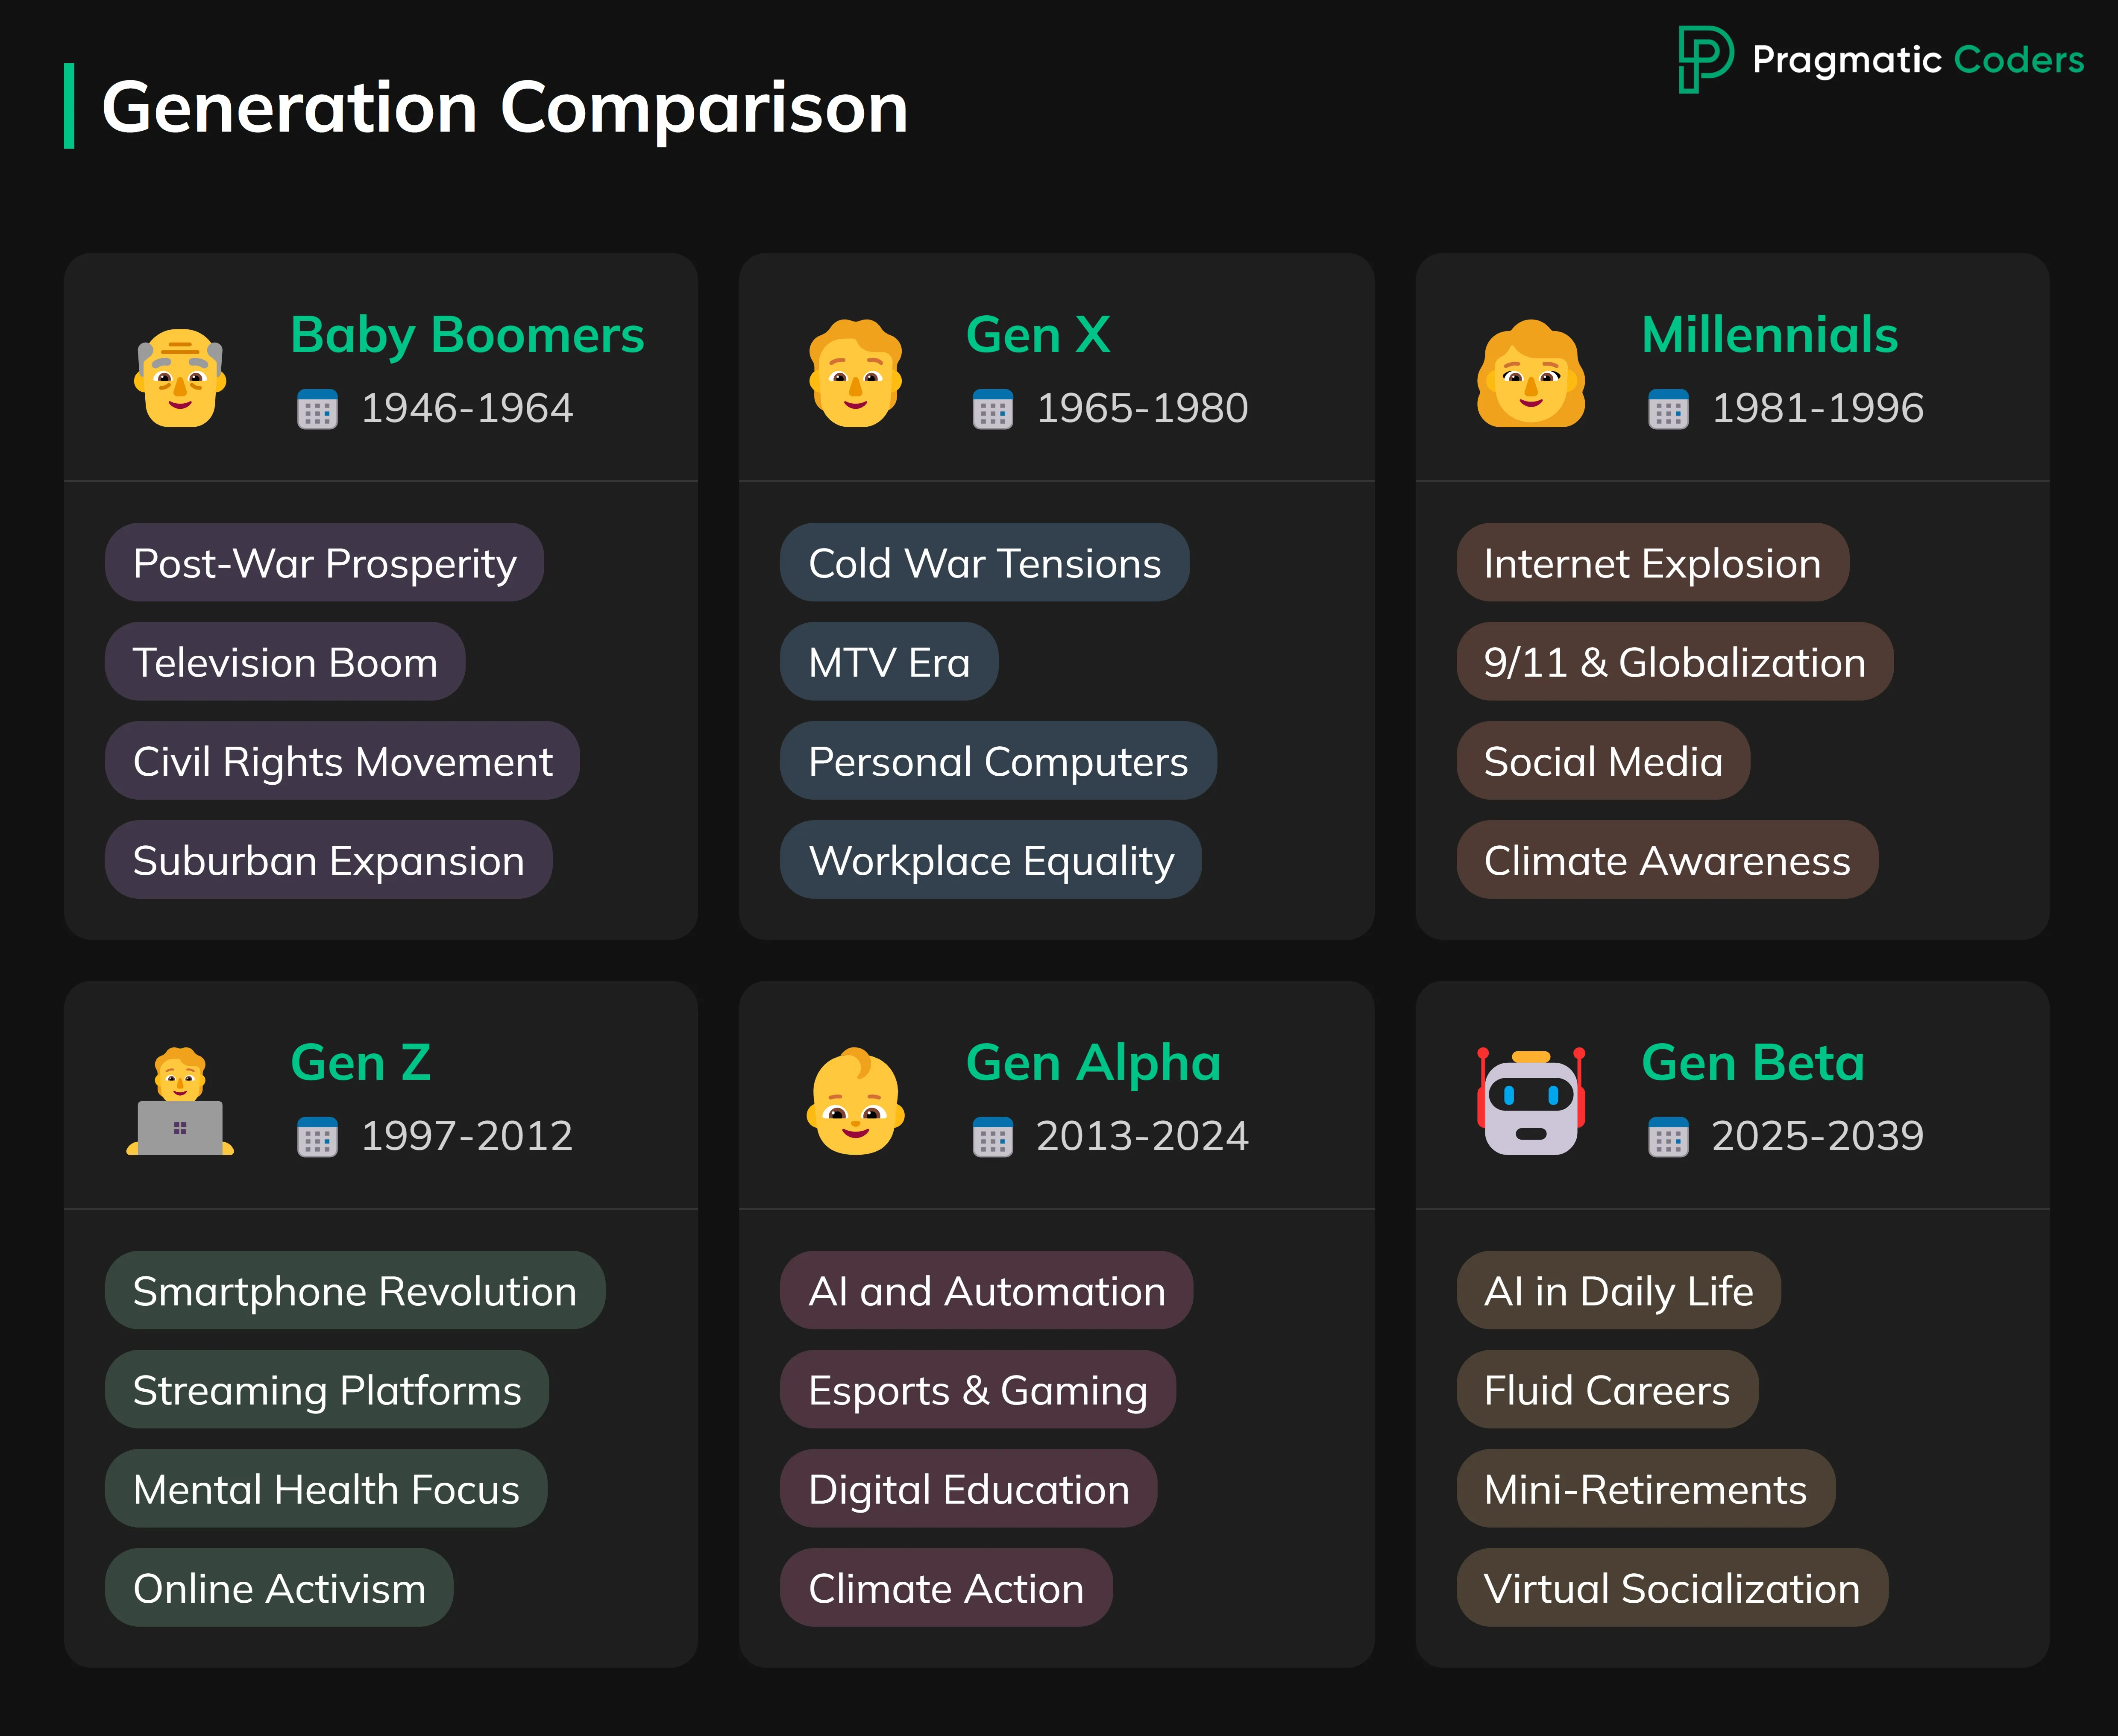Pick the Fluid Careers pill

[x=1607, y=1389]
